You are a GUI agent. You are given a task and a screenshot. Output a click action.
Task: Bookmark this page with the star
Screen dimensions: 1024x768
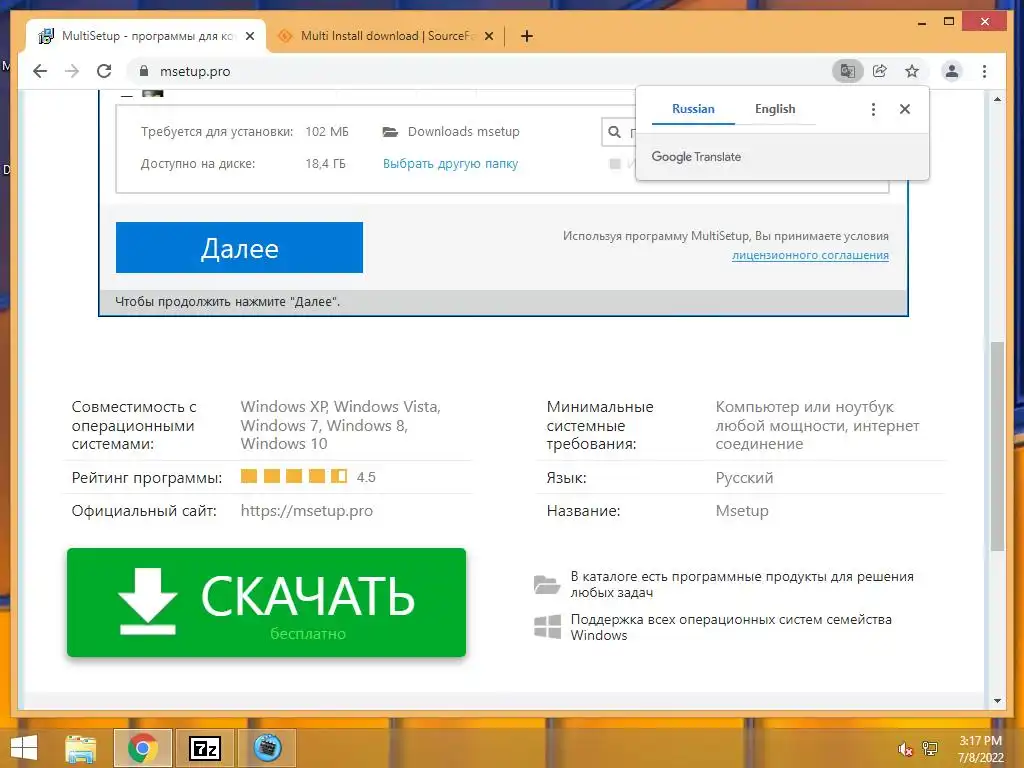(x=912, y=71)
